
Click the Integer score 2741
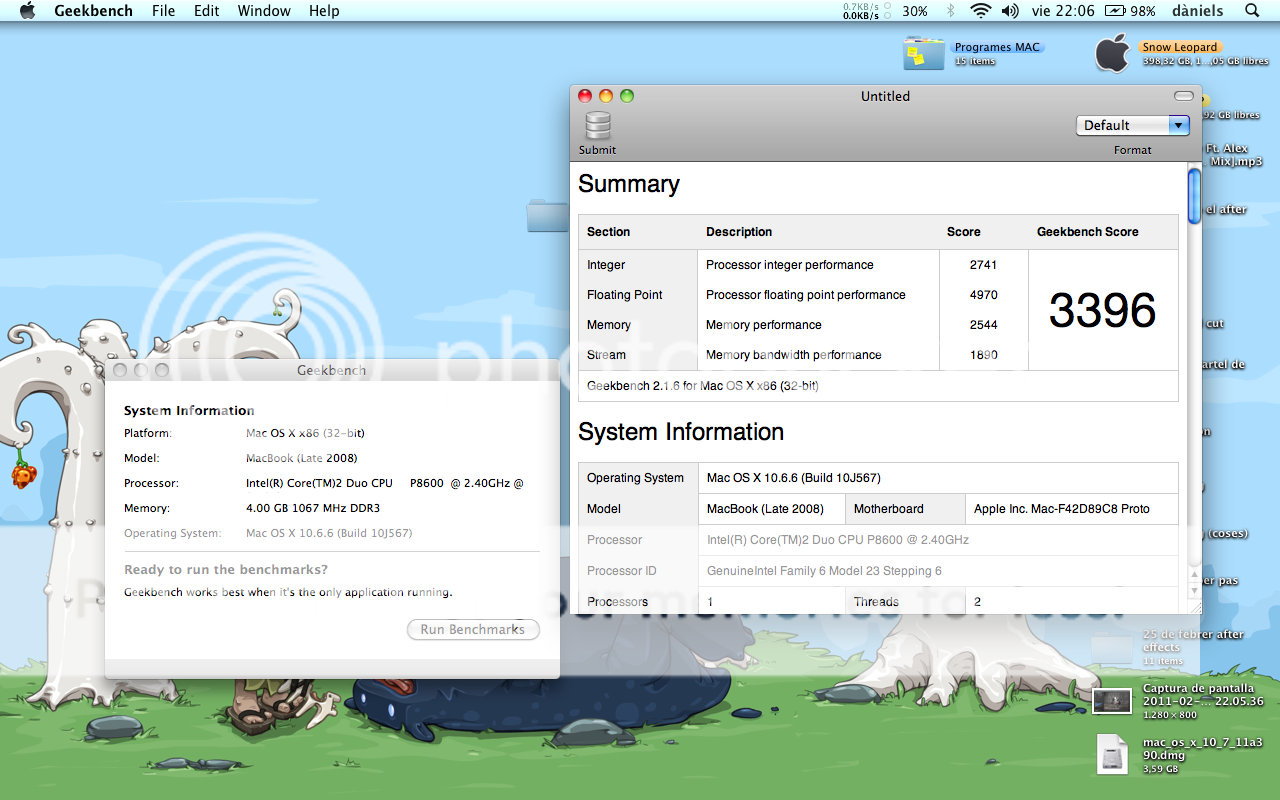point(983,265)
